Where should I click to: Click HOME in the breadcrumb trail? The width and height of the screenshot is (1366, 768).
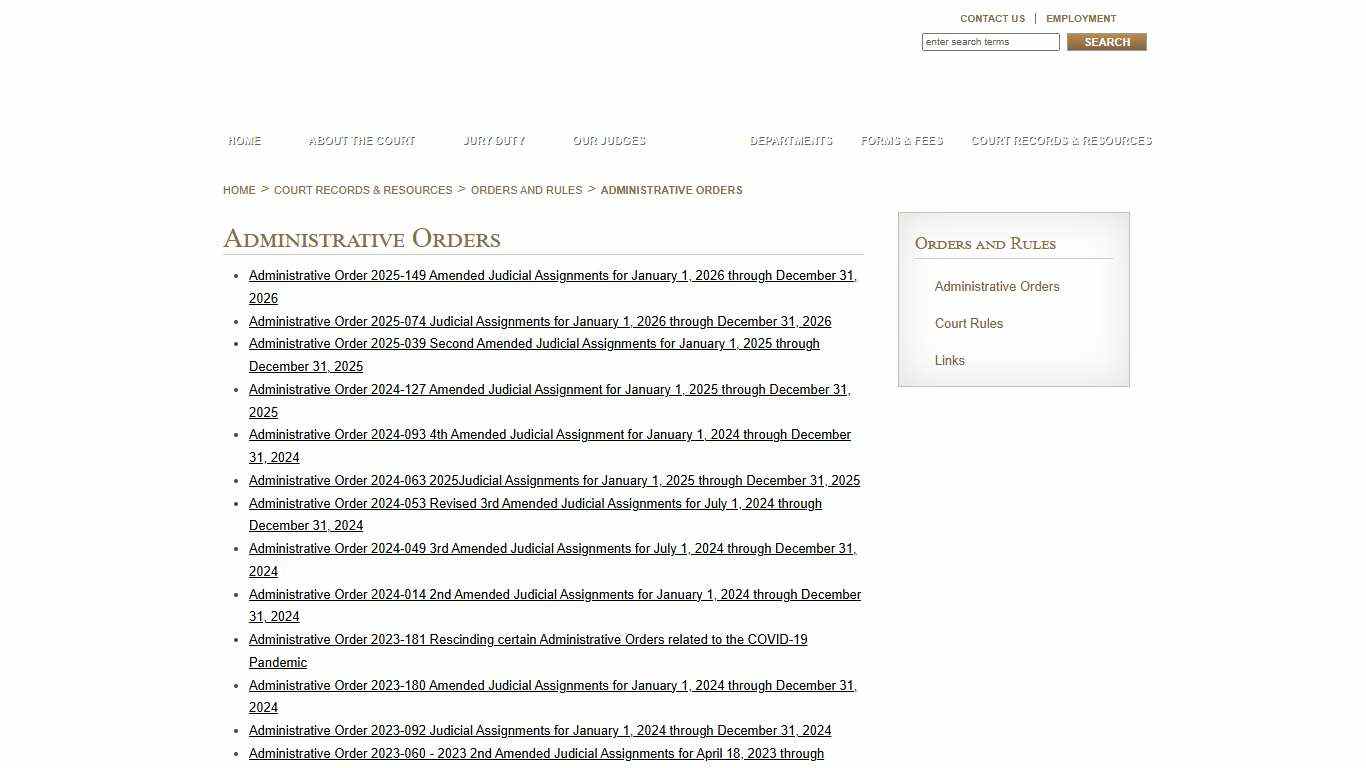[239, 190]
